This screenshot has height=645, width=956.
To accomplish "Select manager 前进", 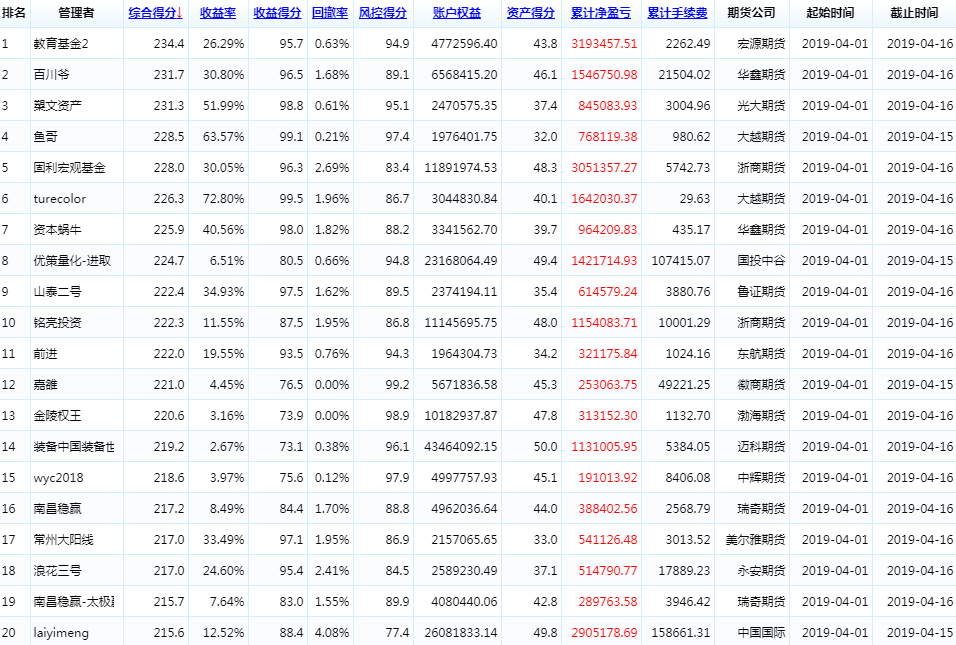I will click(45, 354).
